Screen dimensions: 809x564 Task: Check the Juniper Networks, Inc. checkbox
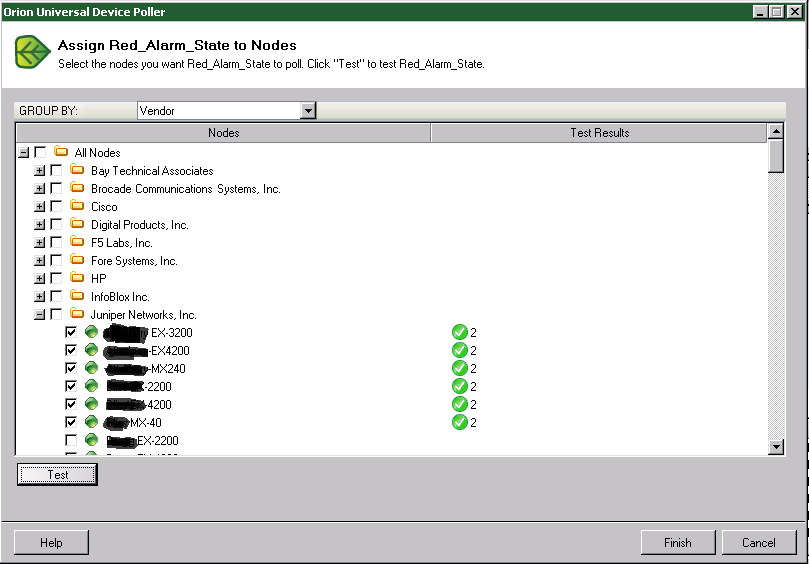click(x=56, y=314)
